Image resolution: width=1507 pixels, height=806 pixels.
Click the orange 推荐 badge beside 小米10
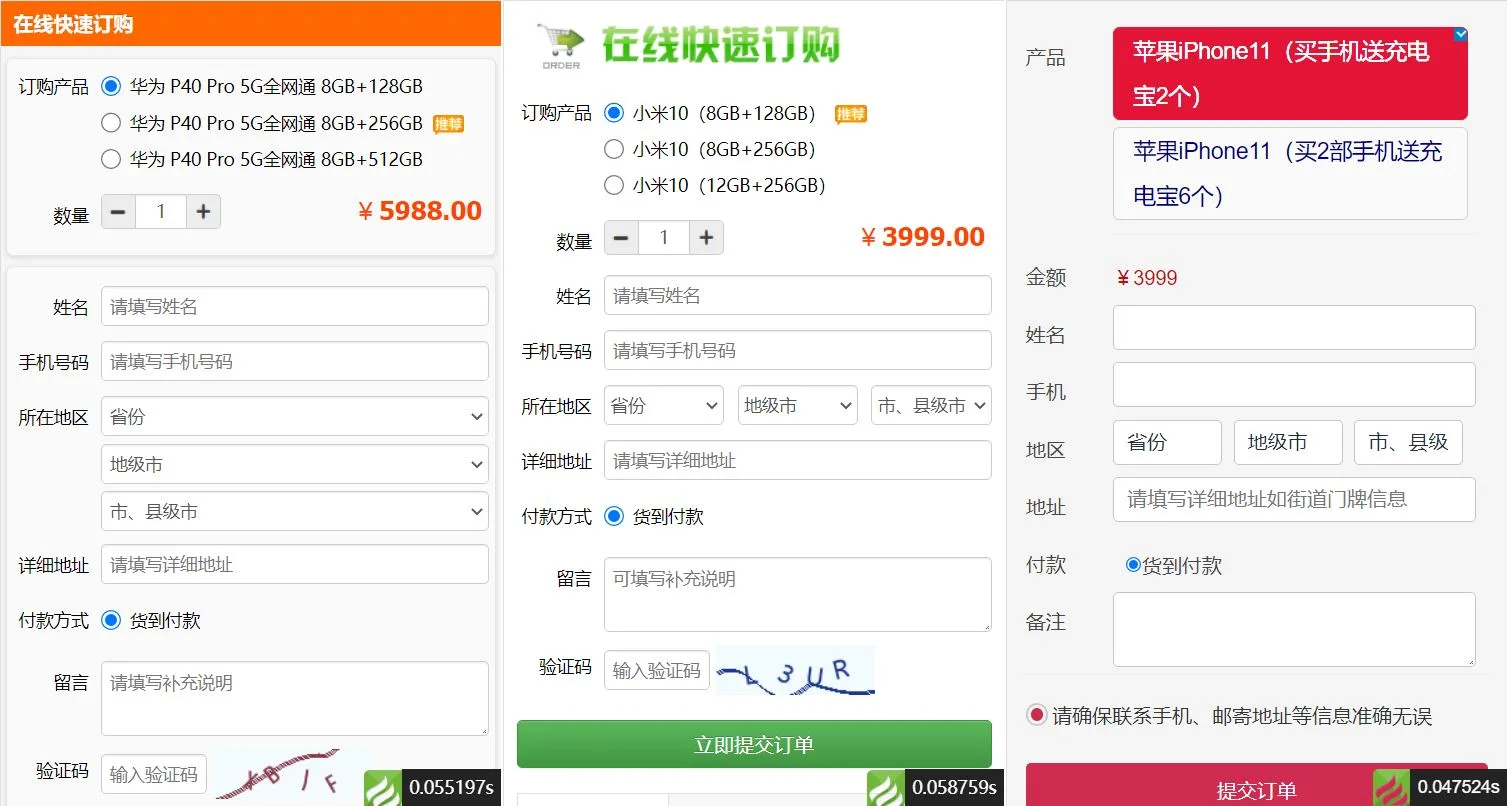[x=850, y=114]
